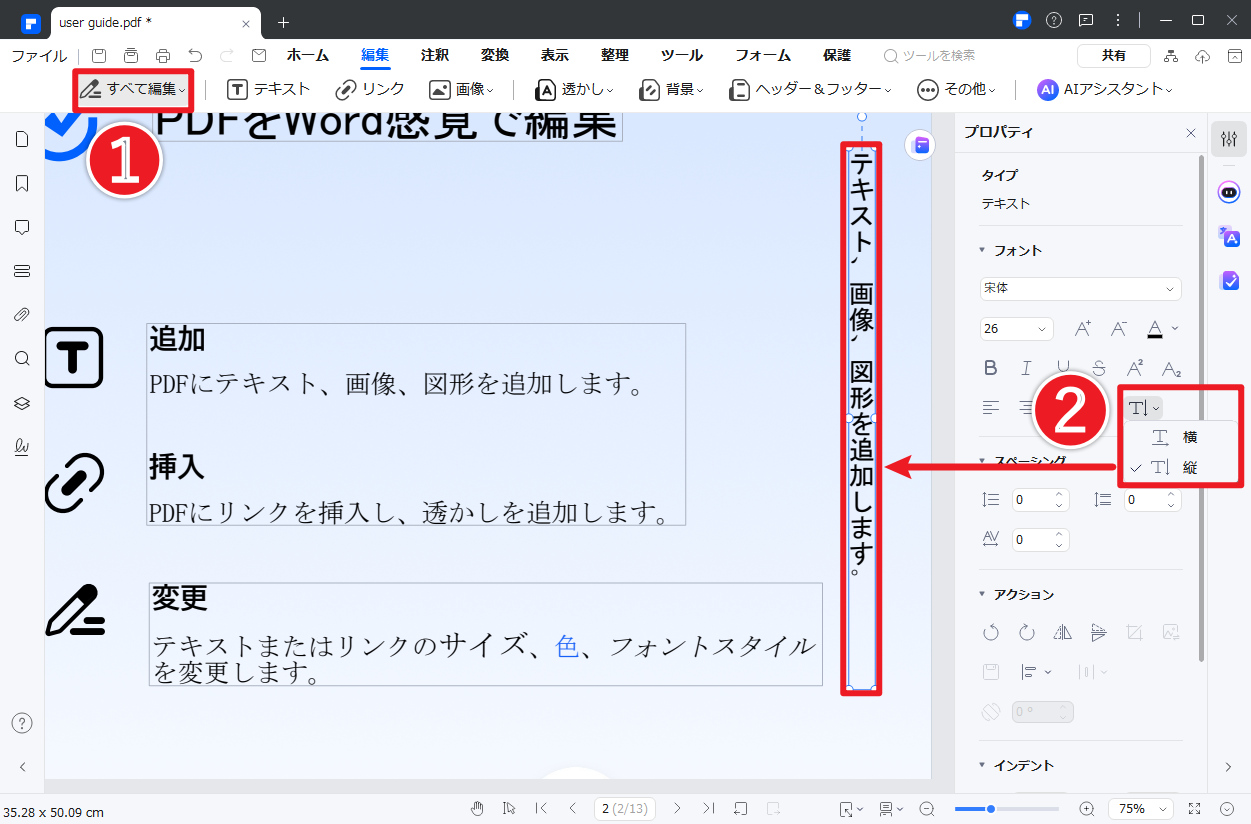
Task: Open the font color swatch picker
Action: coord(1161,328)
